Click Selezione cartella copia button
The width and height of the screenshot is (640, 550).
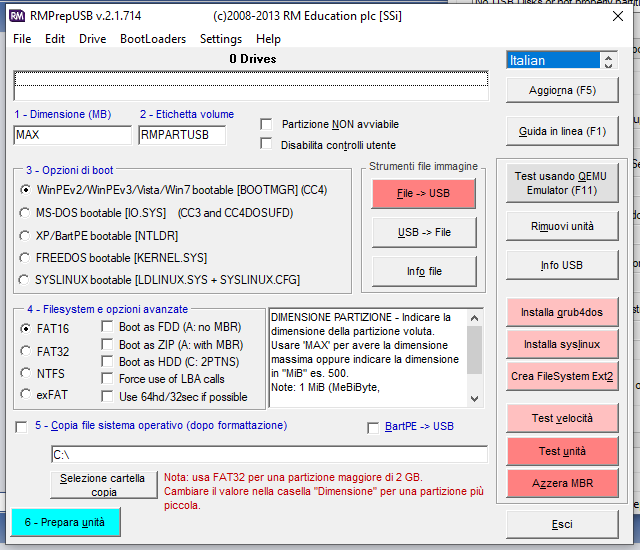click(104, 485)
